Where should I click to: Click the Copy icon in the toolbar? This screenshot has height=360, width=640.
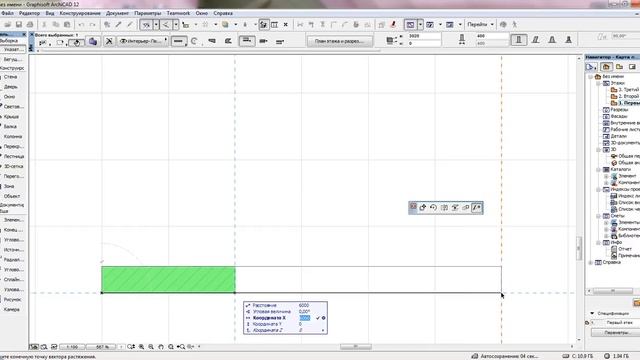(x=56, y=25)
